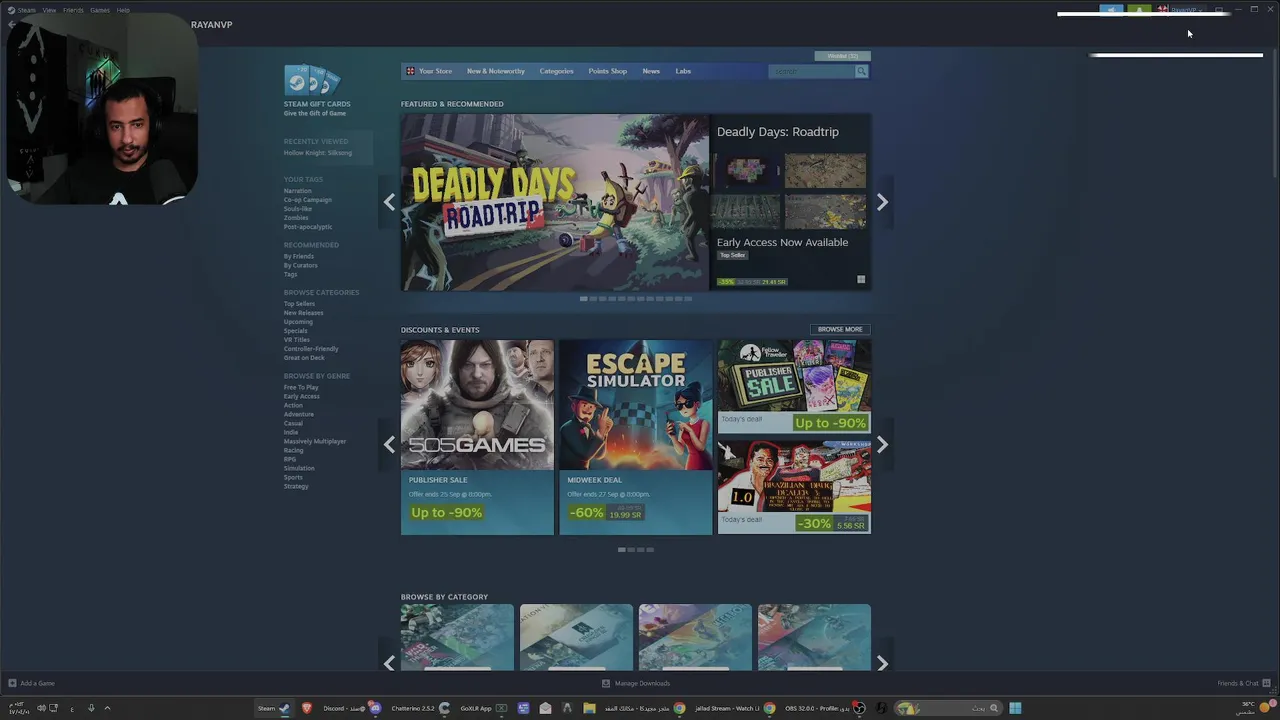Open Deadly Days Roadtrip featured banner
Image resolution: width=1280 pixels, height=720 pixels.
coord(555,202)
